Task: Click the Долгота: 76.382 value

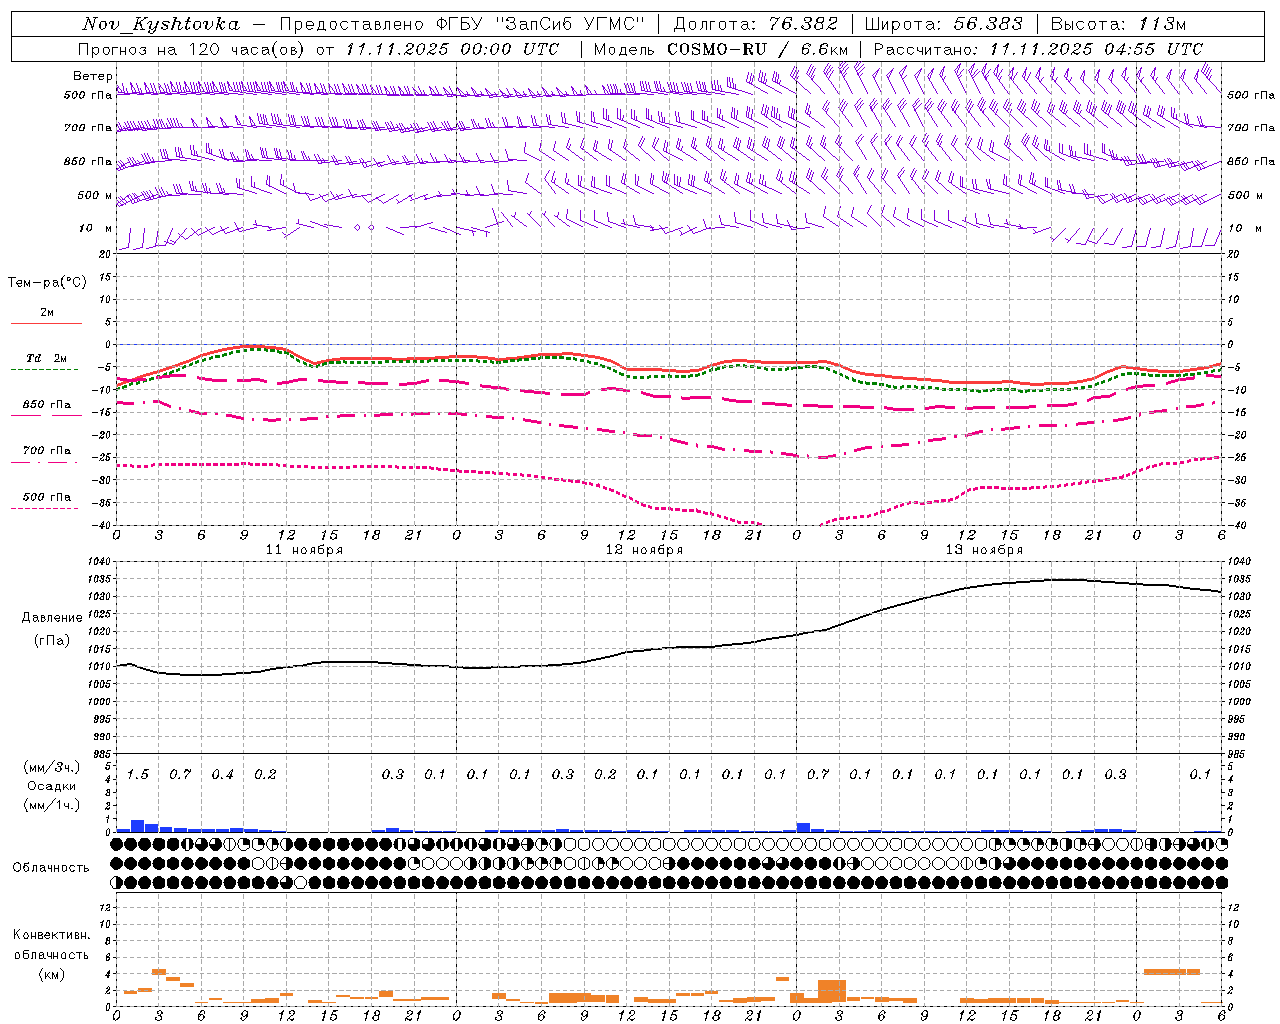Action: pyautogui.click(x=755, y=24)
